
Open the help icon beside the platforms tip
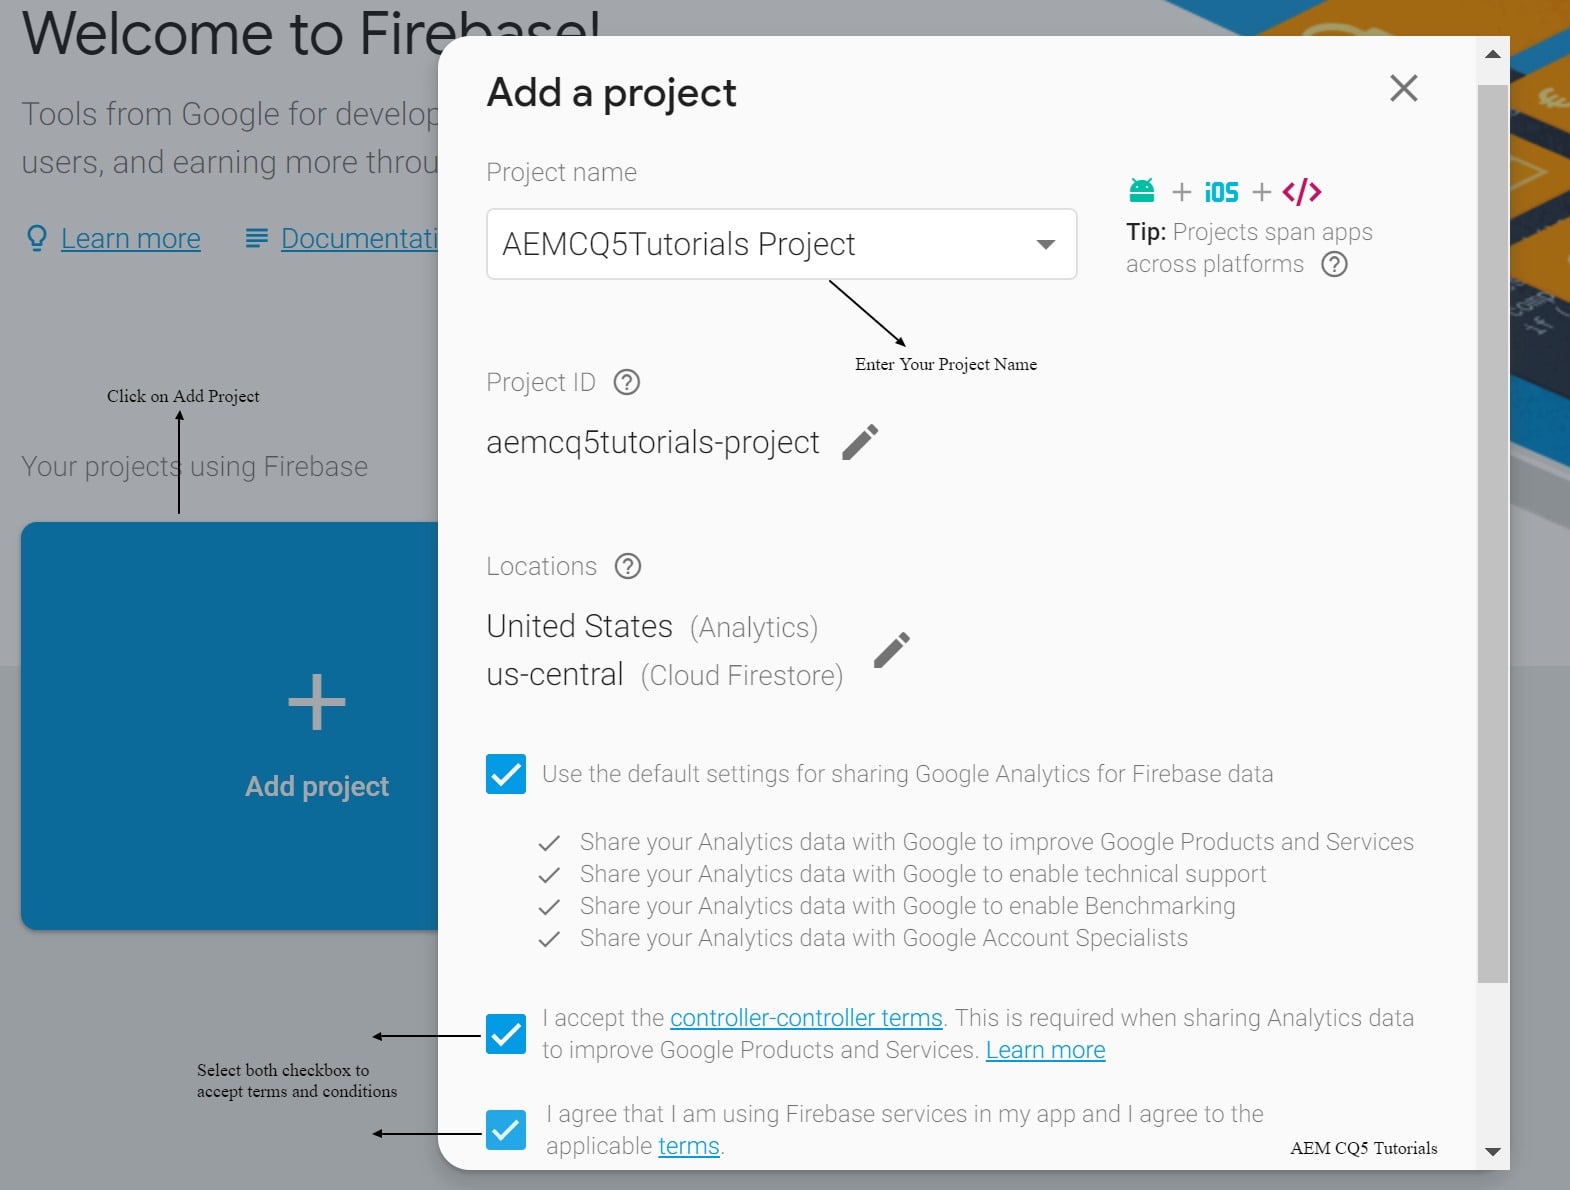click(1335, 264)
